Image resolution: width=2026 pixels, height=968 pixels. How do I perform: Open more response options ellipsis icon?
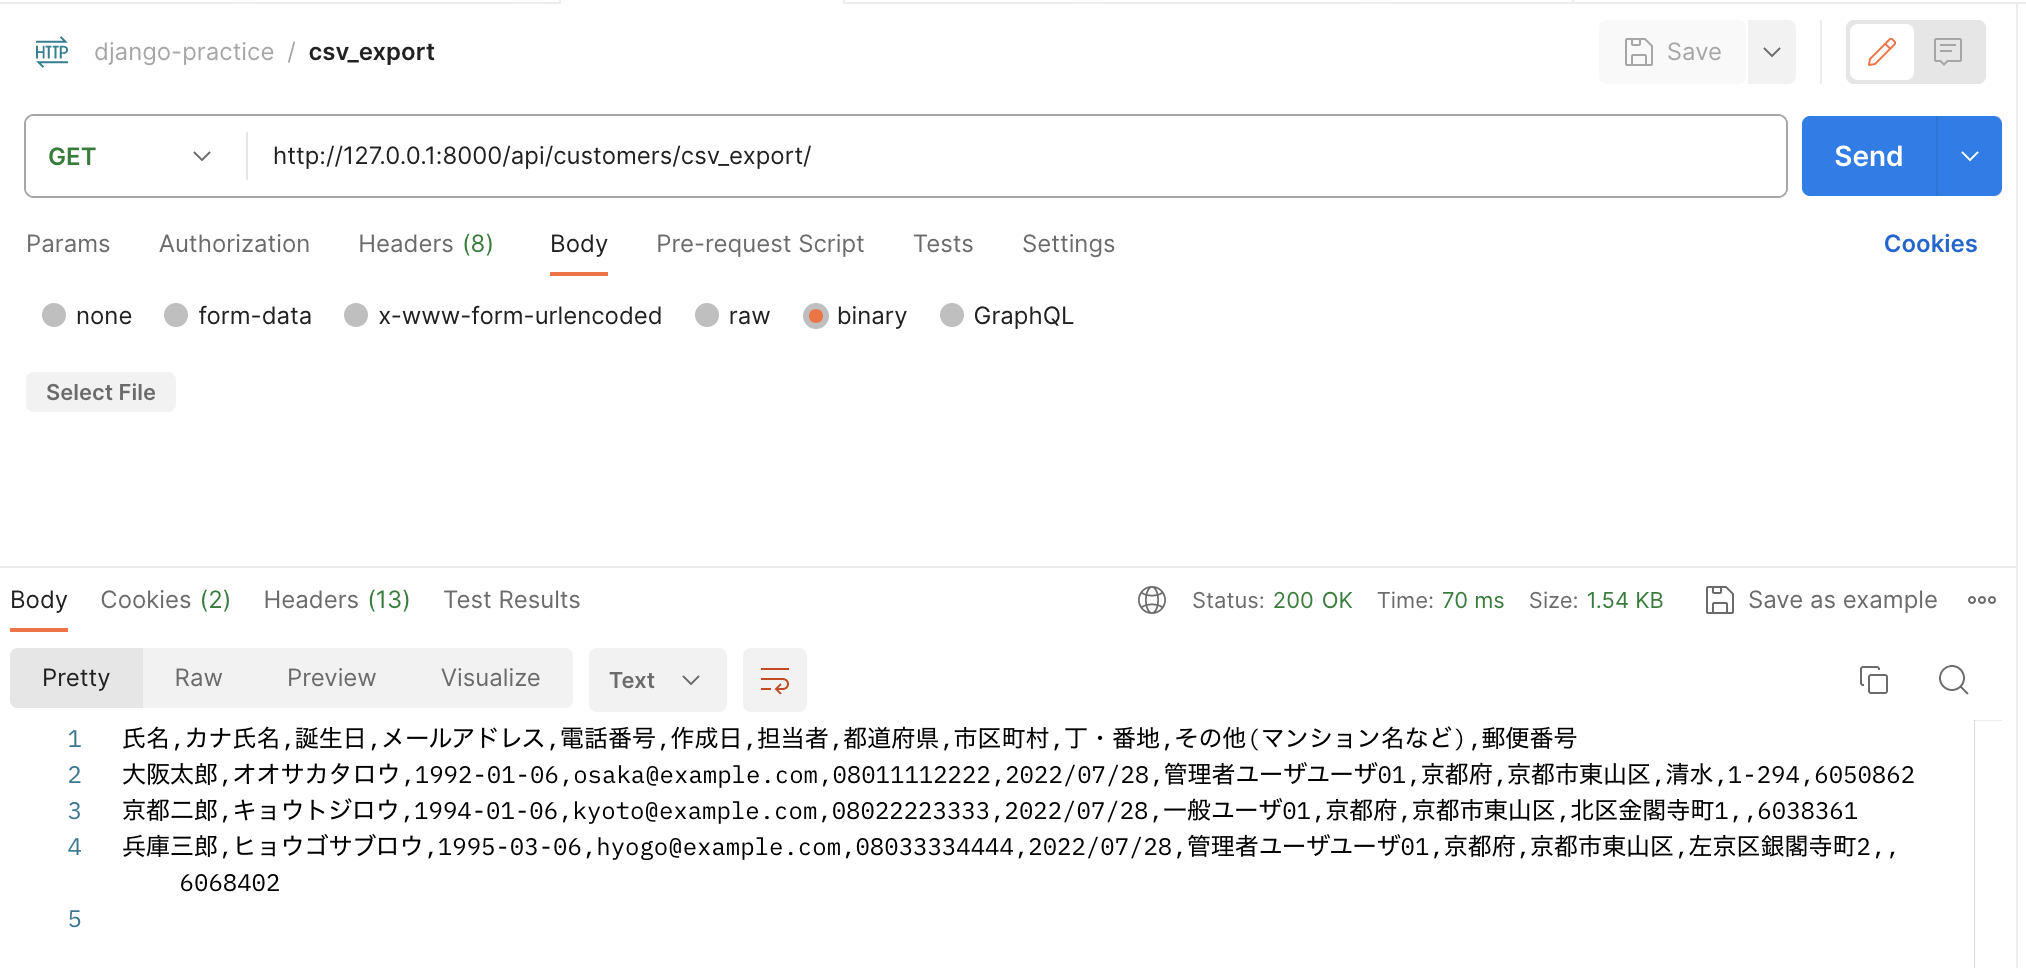pos(1983,599)
